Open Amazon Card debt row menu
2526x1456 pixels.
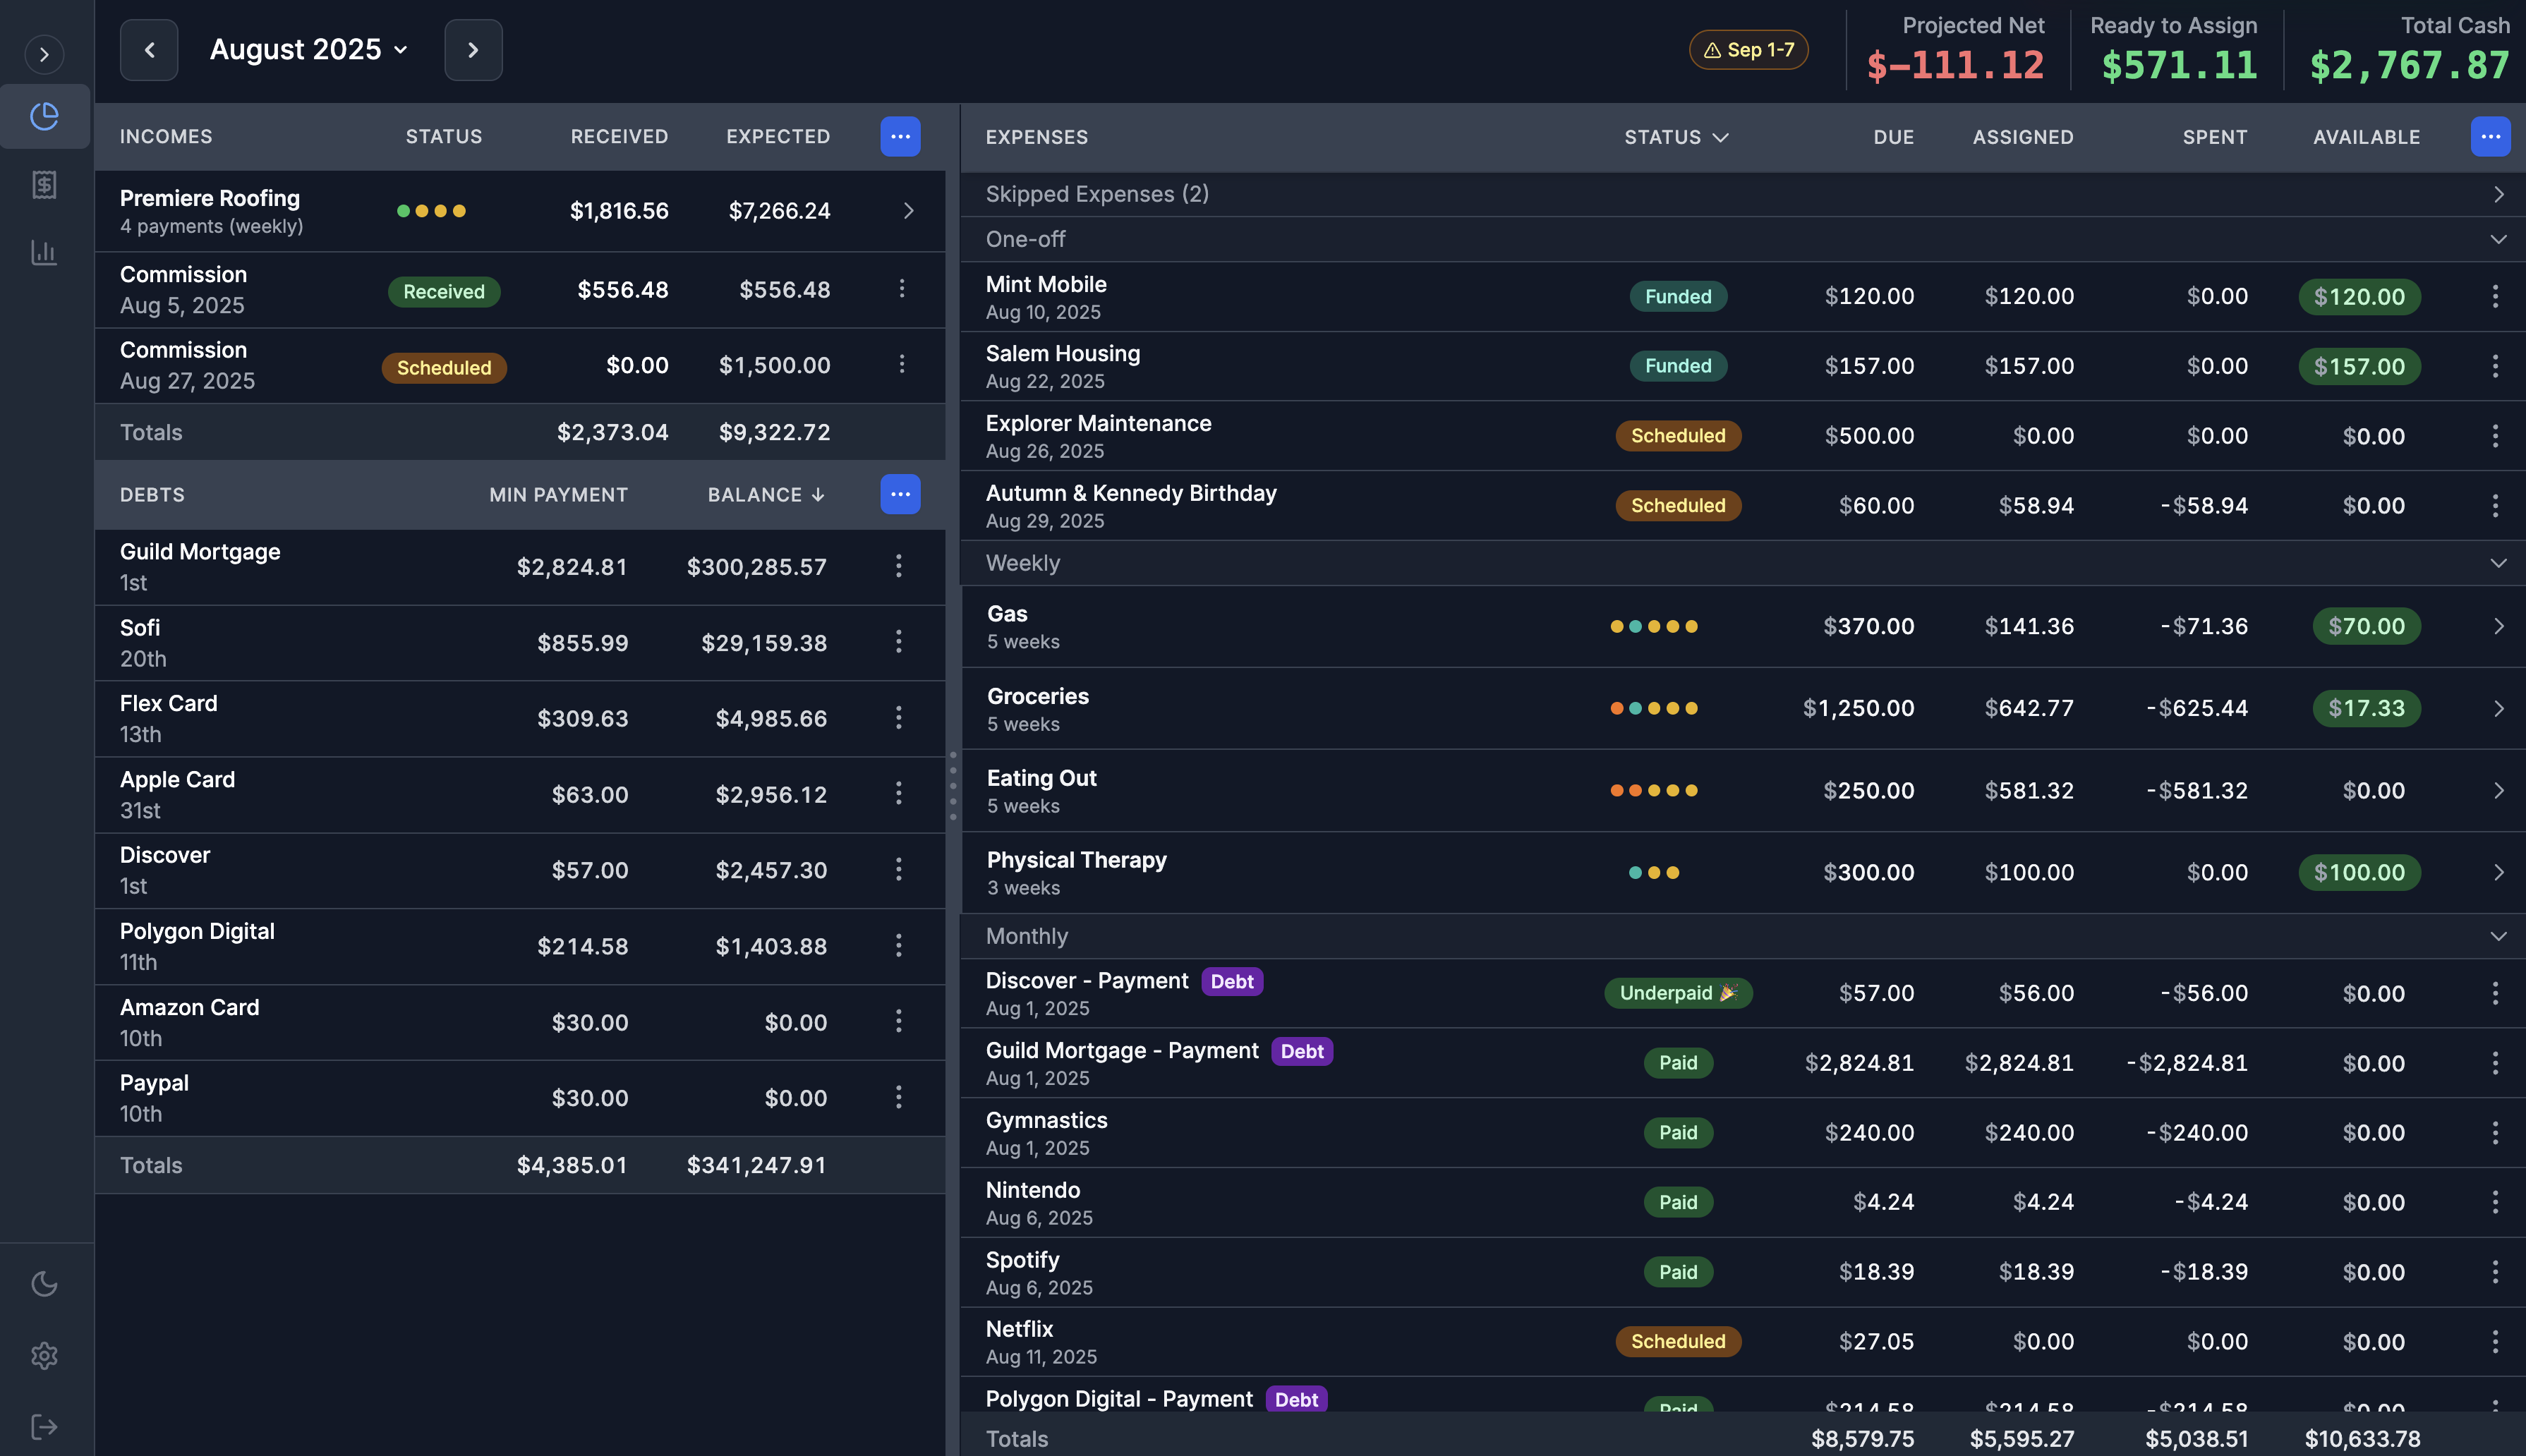pyautogui.click(x=898, y=1022)
